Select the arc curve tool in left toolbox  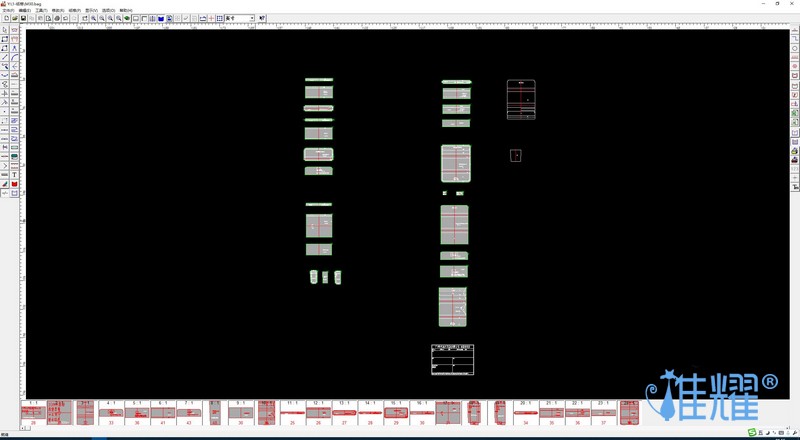pyautogui.click(x=14, y=57)
